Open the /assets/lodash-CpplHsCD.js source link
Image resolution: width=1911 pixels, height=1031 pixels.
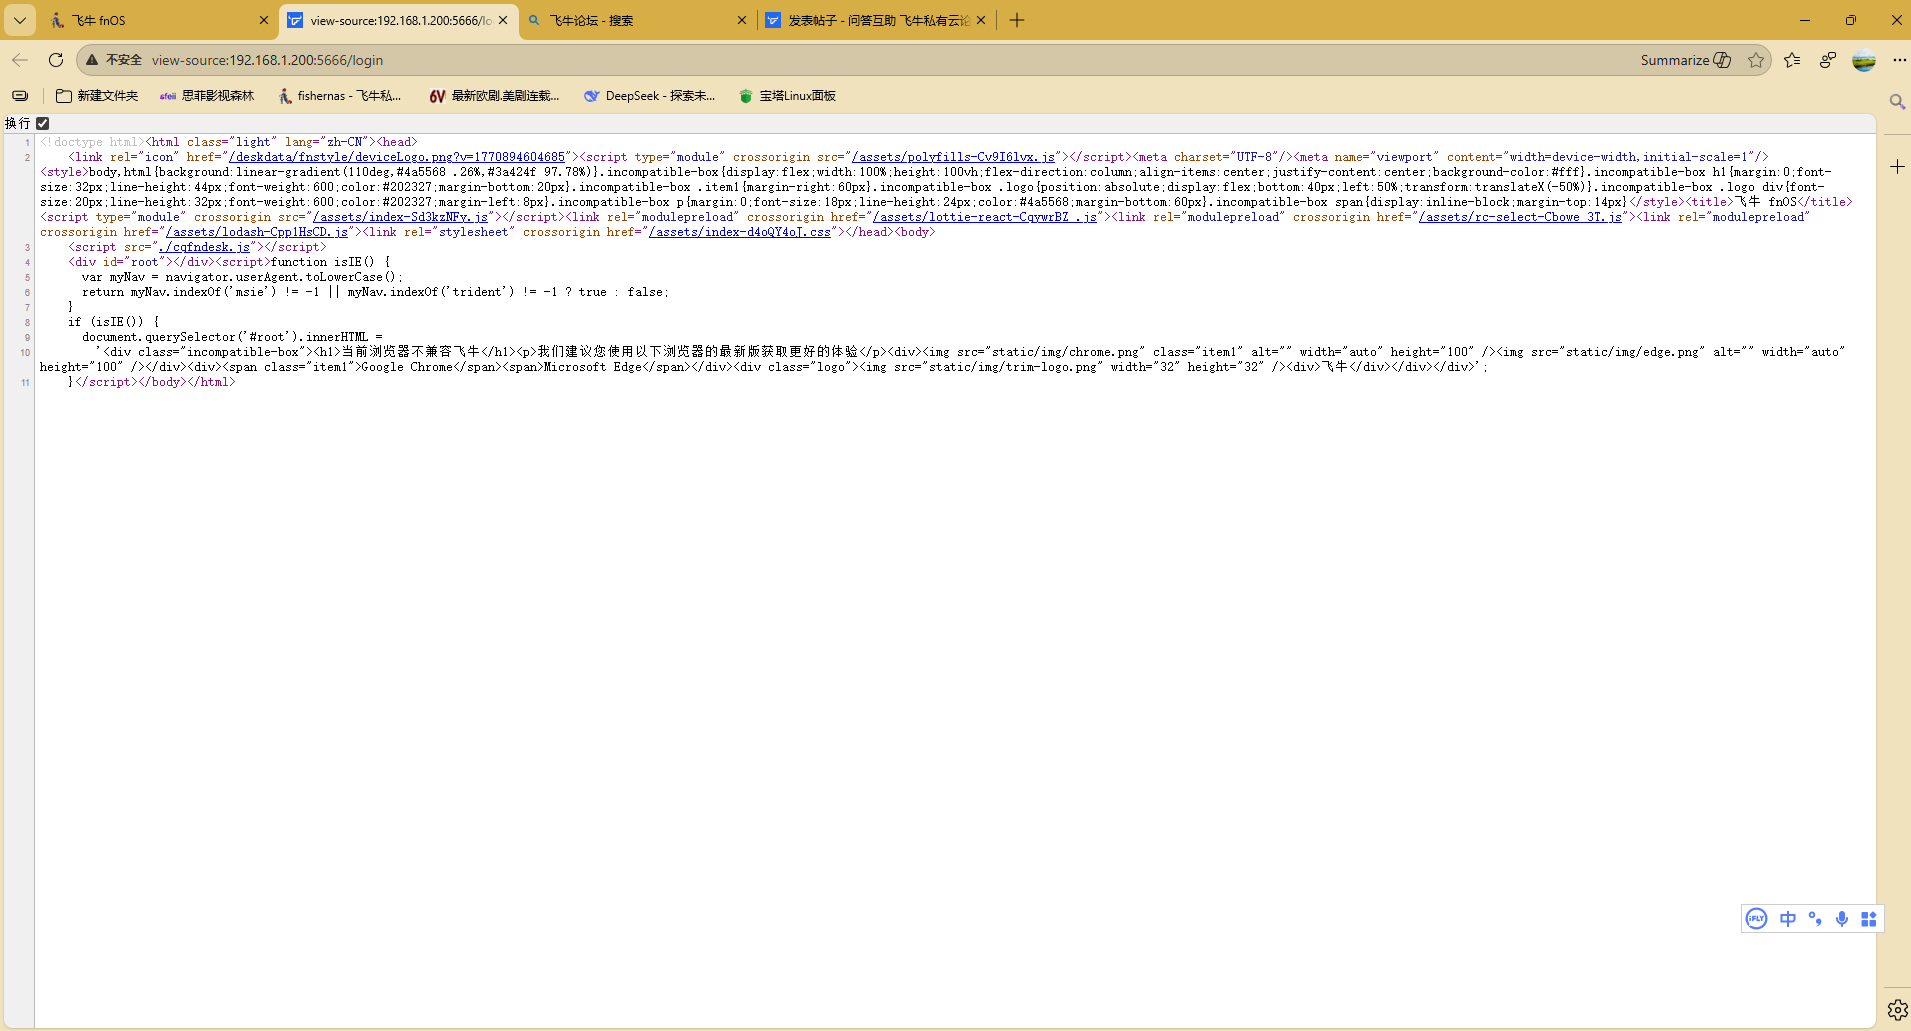pos(258,232)
